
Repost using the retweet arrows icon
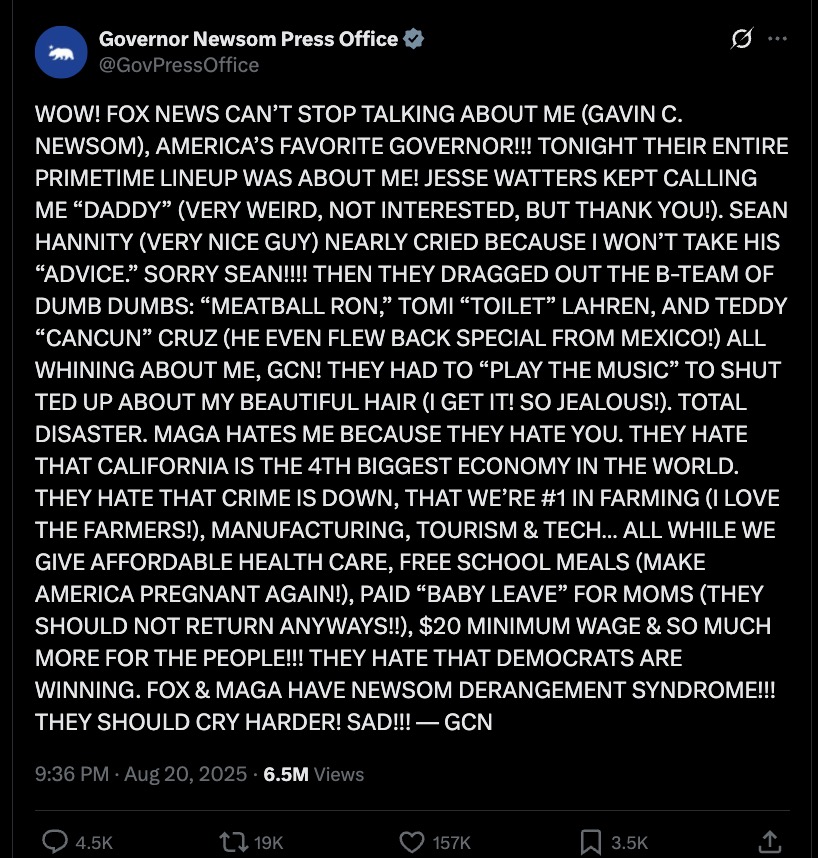[234, 842]
